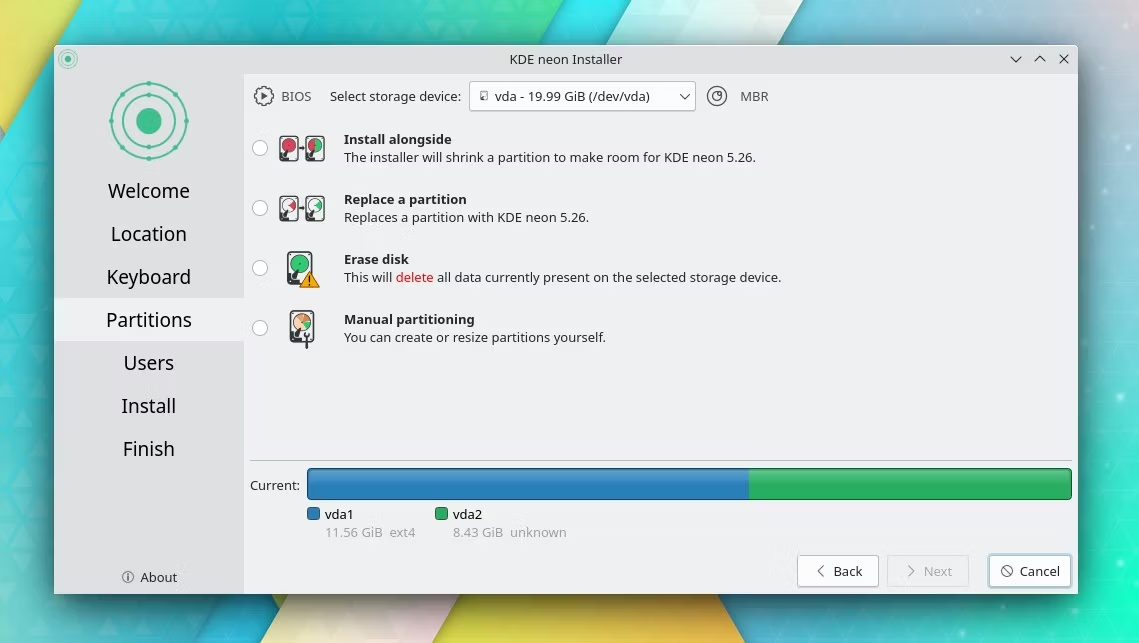Click the Install alongside disk icon
The width and height of the screenshot is (1139, 643).
tap(301, 148)
